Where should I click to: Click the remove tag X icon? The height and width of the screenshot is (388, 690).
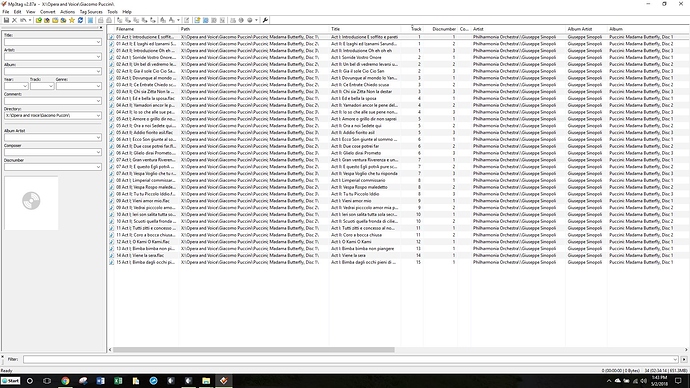[x=15, y=20]
